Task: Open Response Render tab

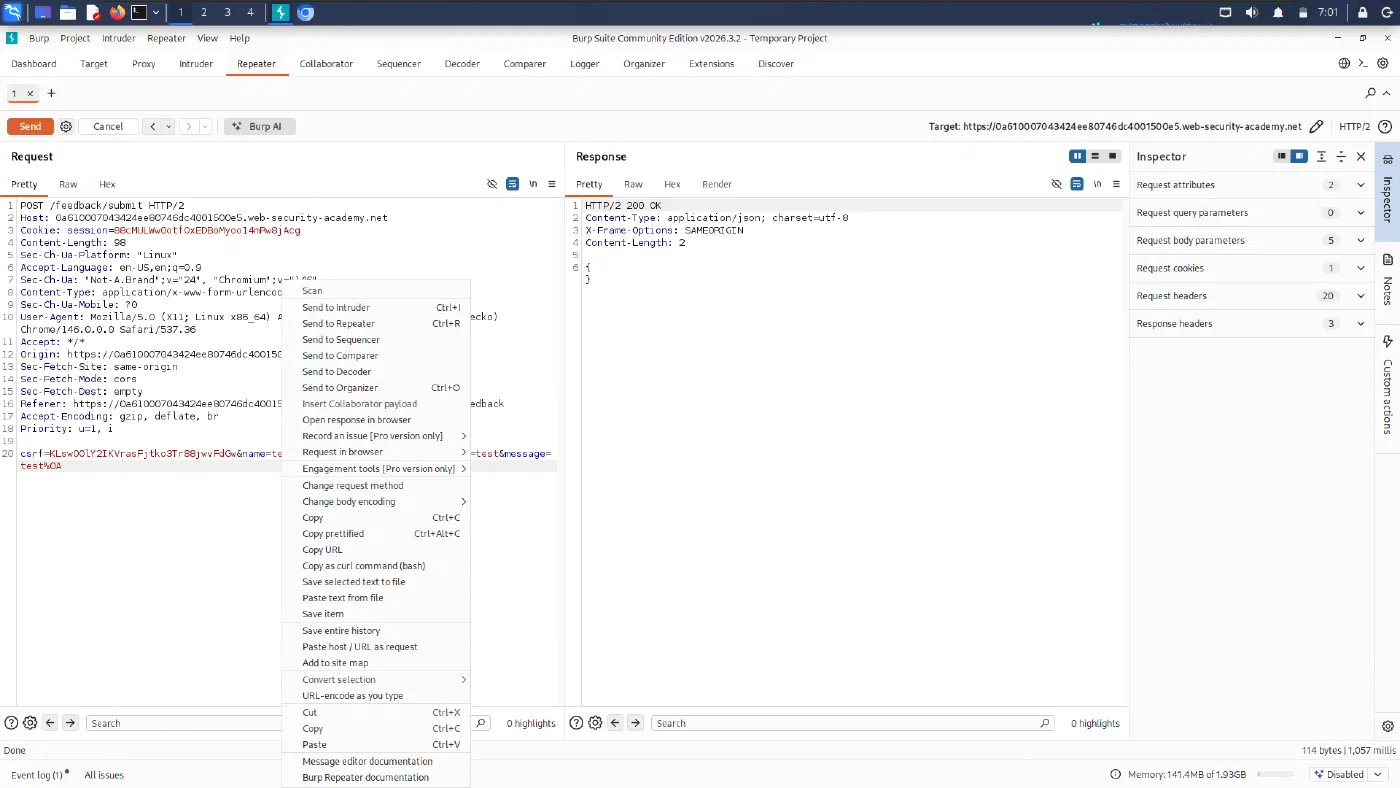Action: click(x=717, y=184)
